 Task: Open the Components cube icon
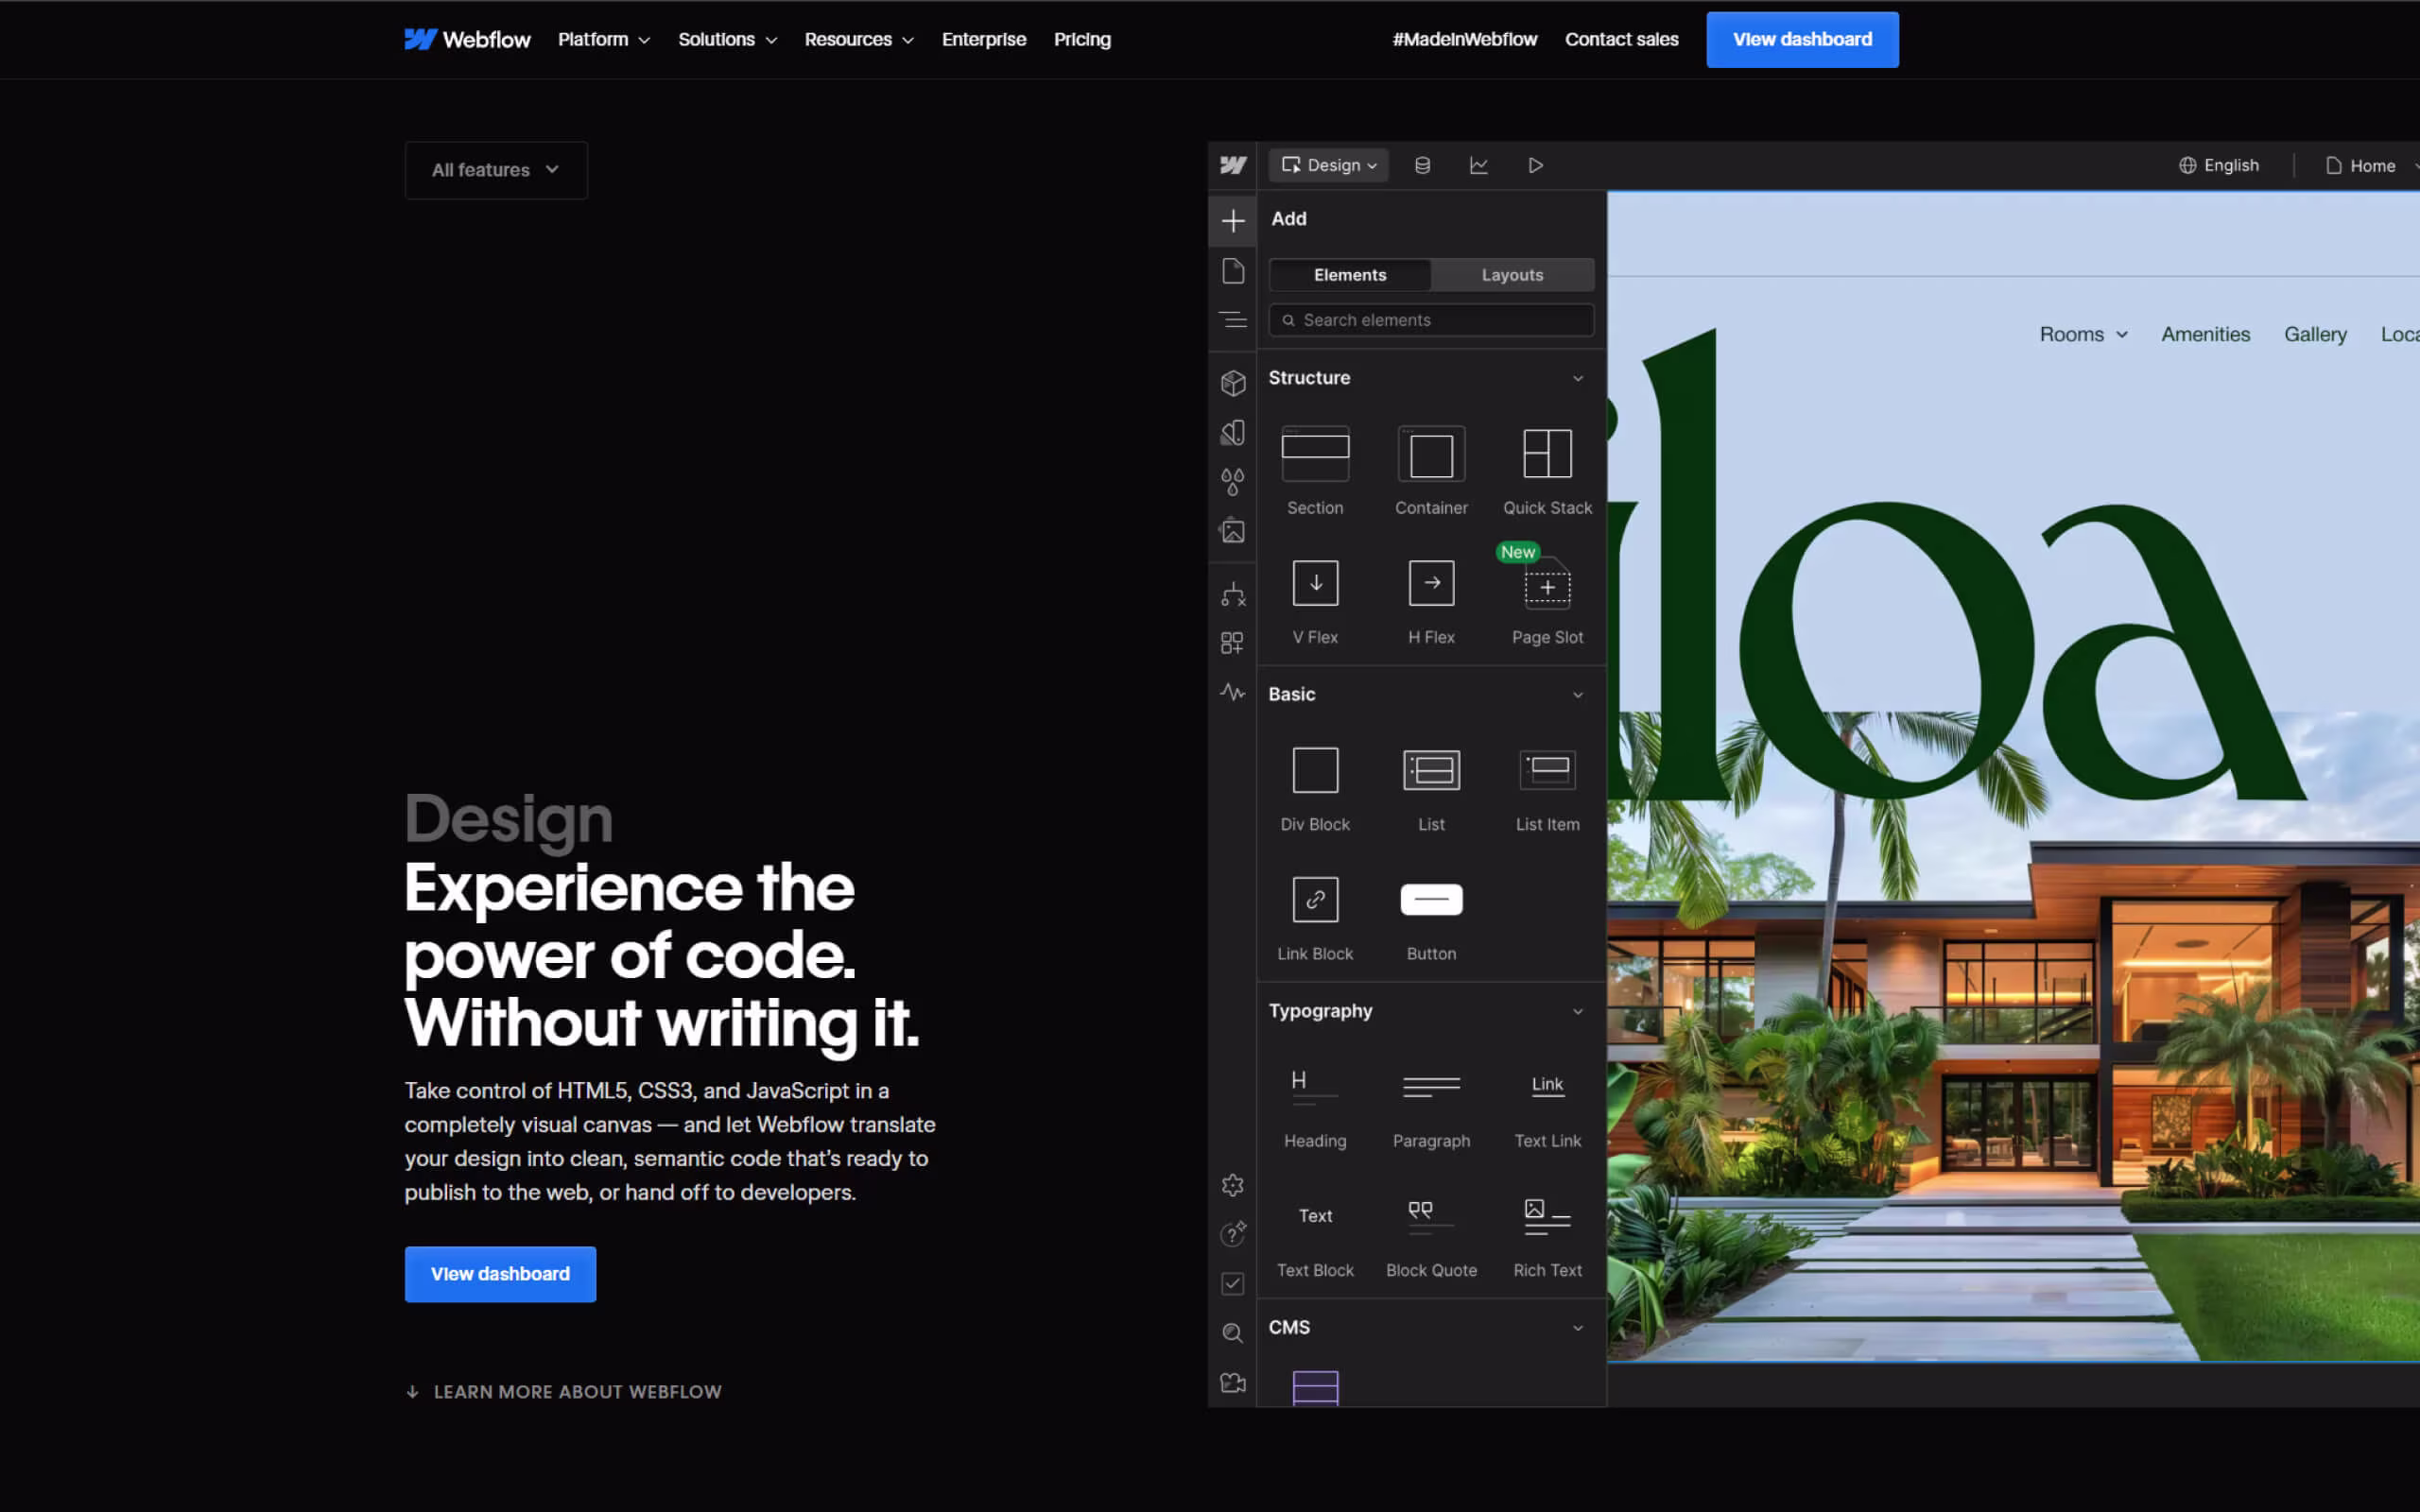1233,383
